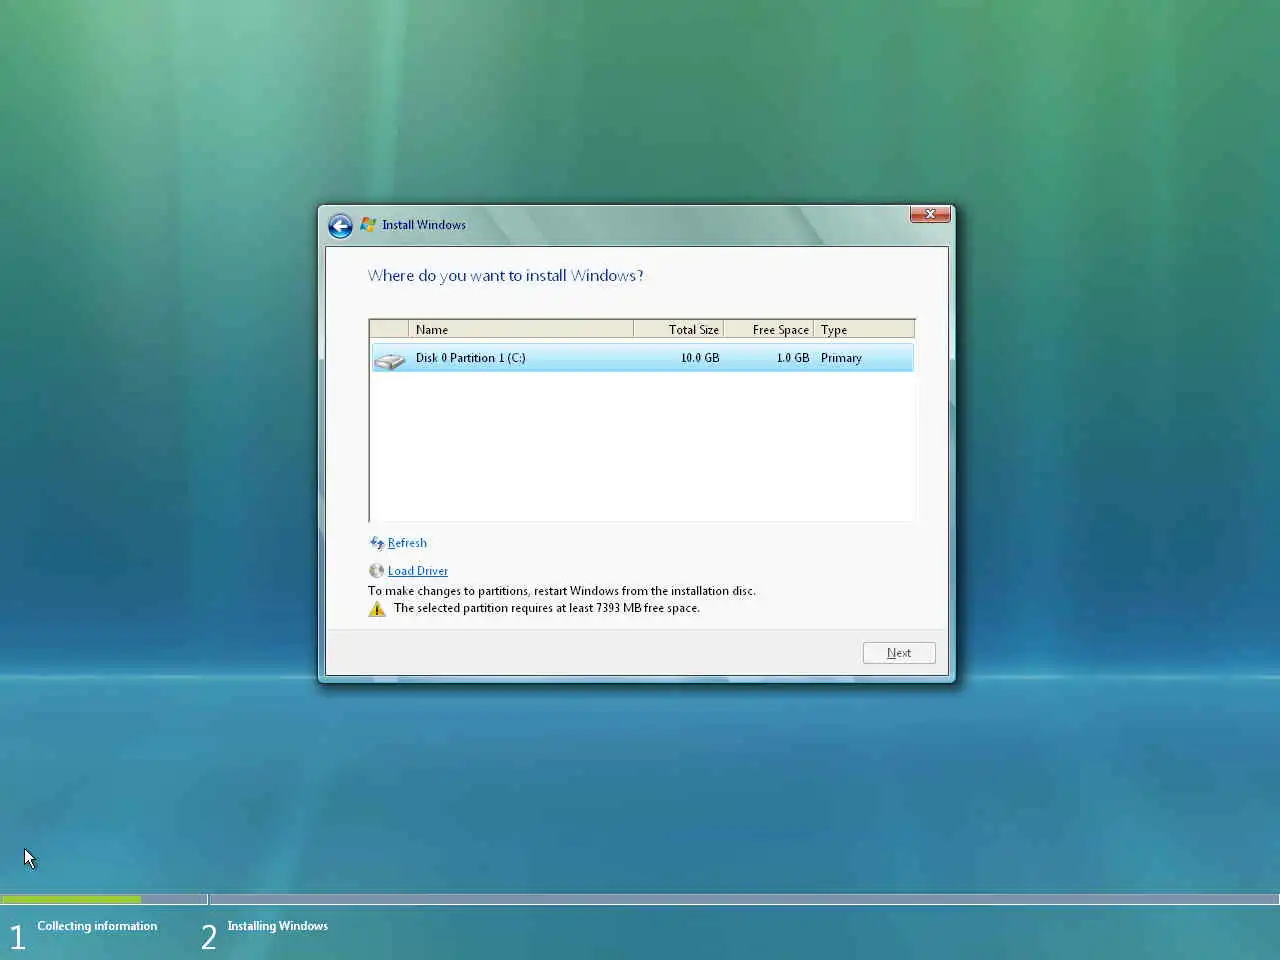Click the blue back arrow button

[x=340, y=226]
